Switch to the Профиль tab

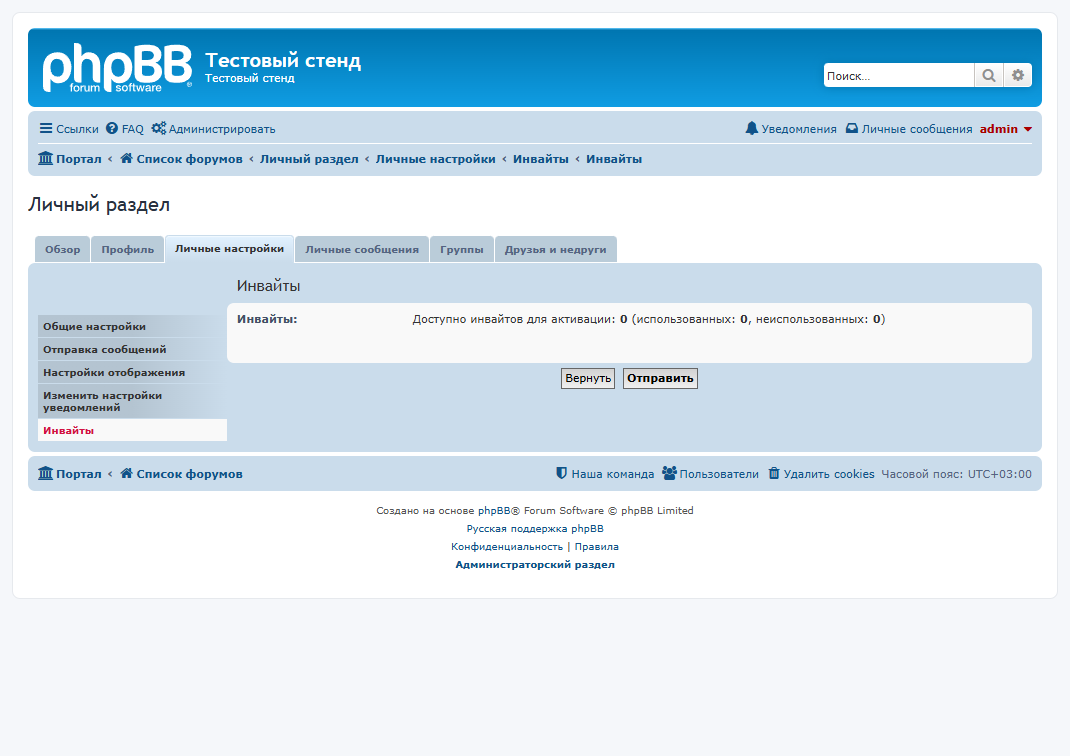(128, 250)
